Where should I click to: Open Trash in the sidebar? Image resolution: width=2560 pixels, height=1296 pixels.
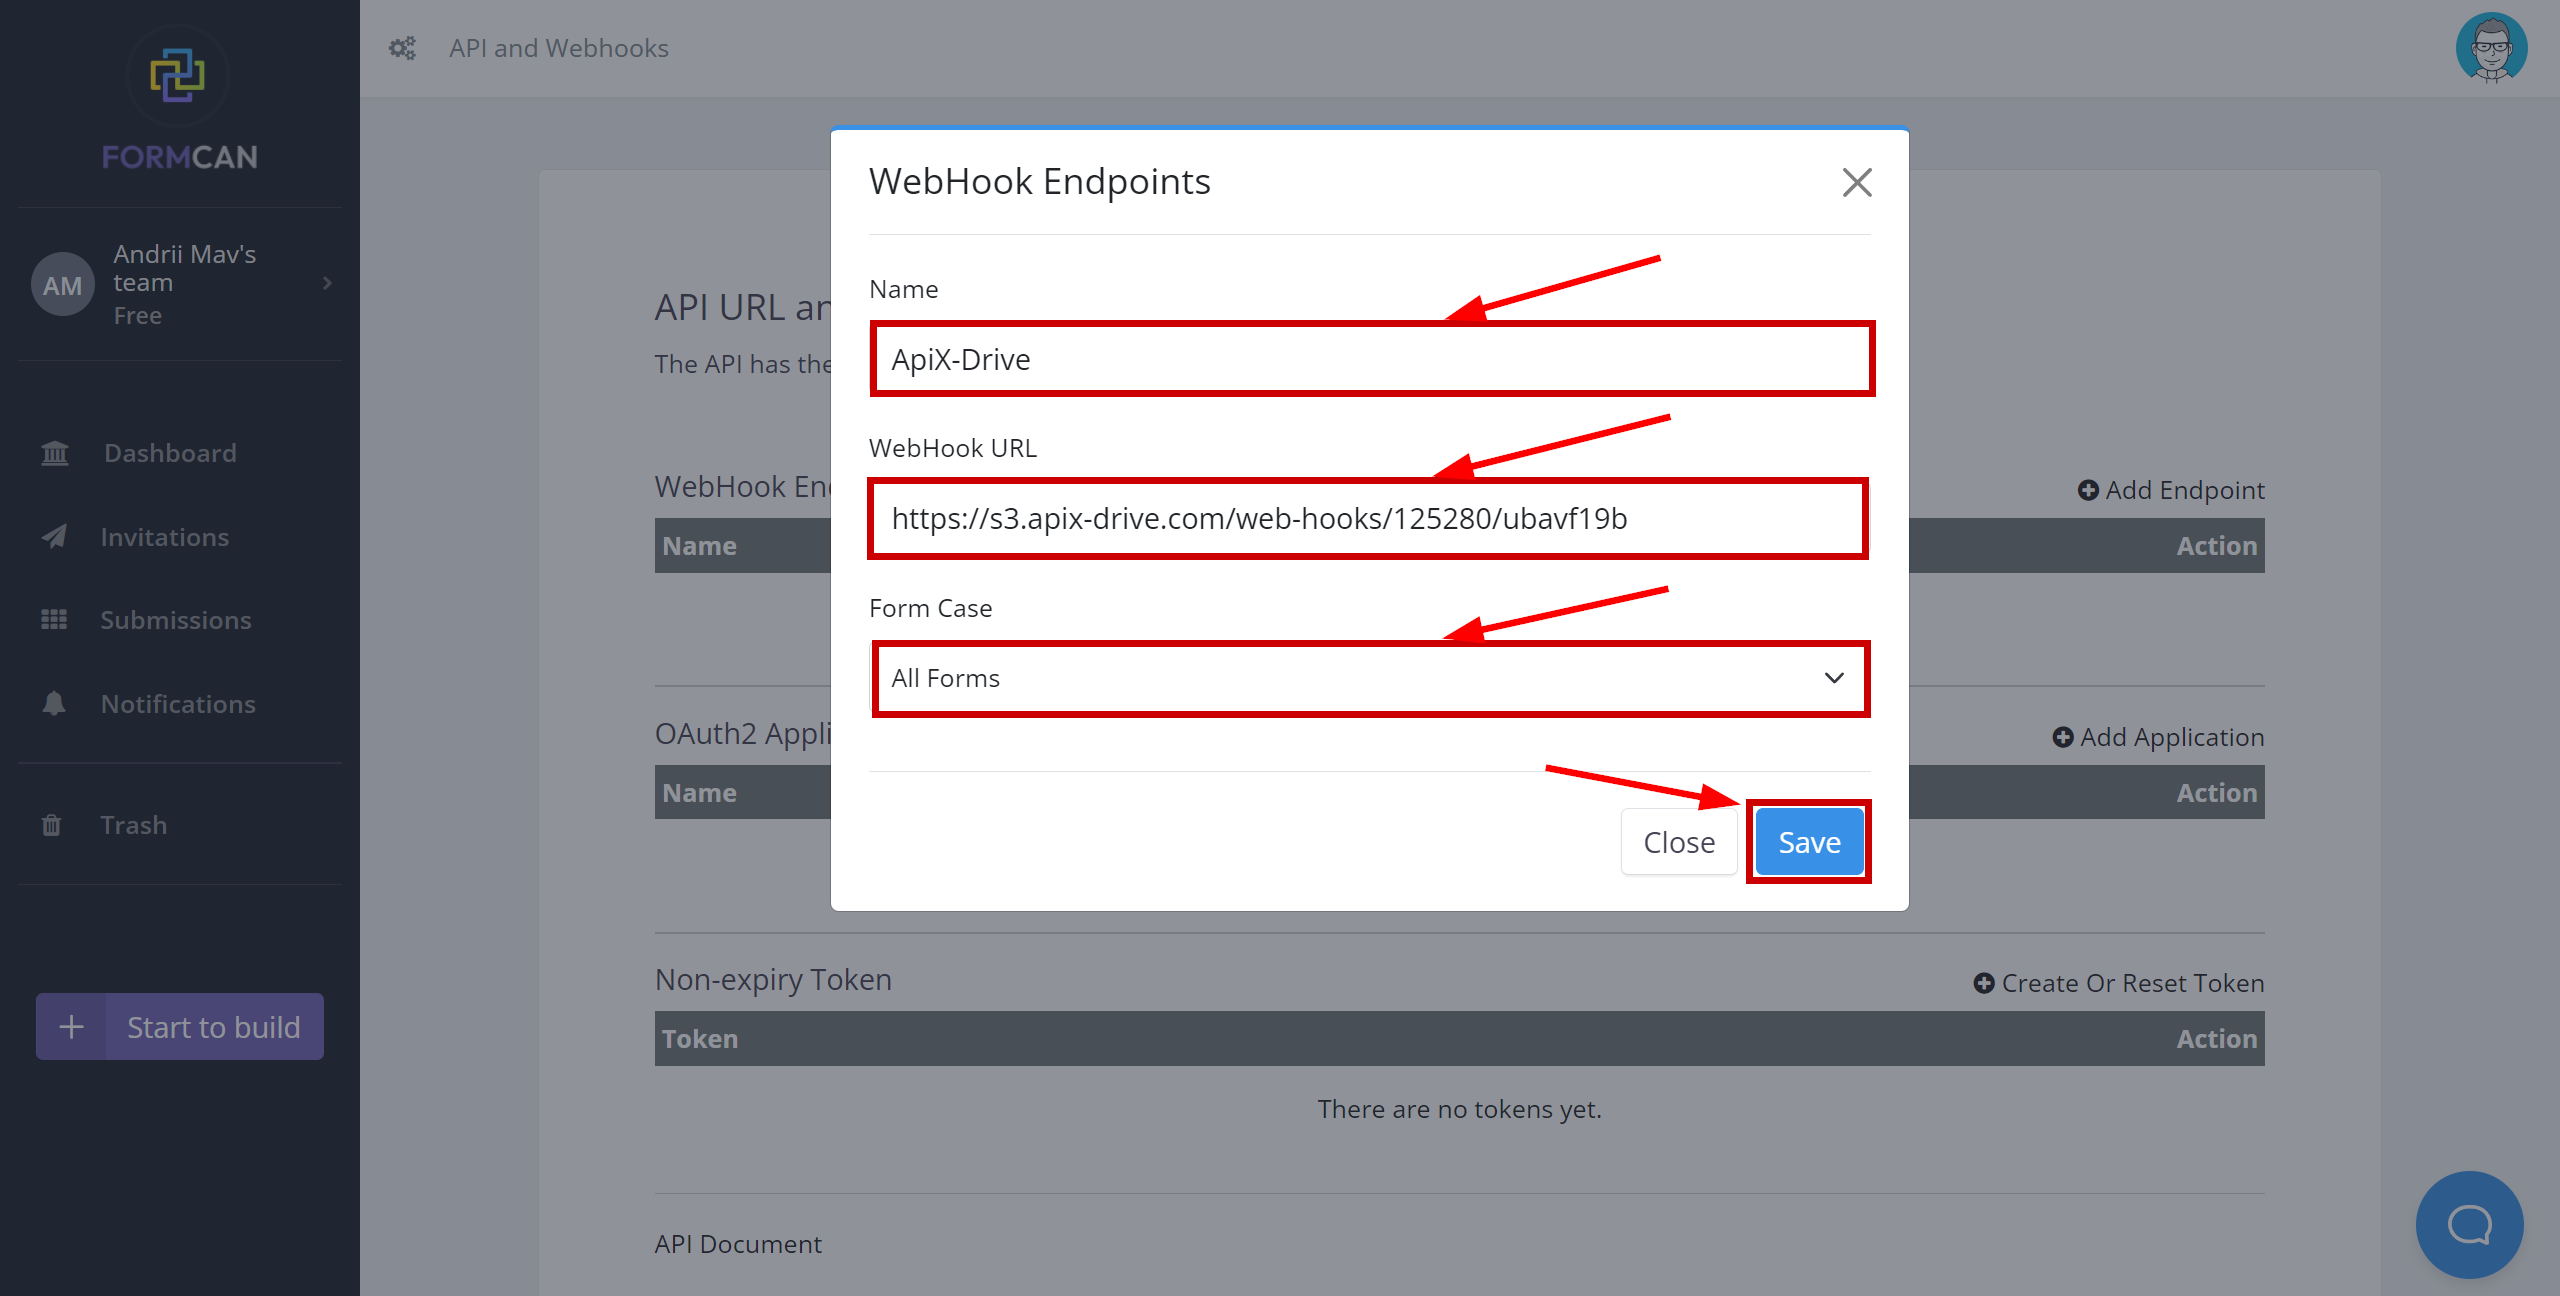click(x=134, y=825)
